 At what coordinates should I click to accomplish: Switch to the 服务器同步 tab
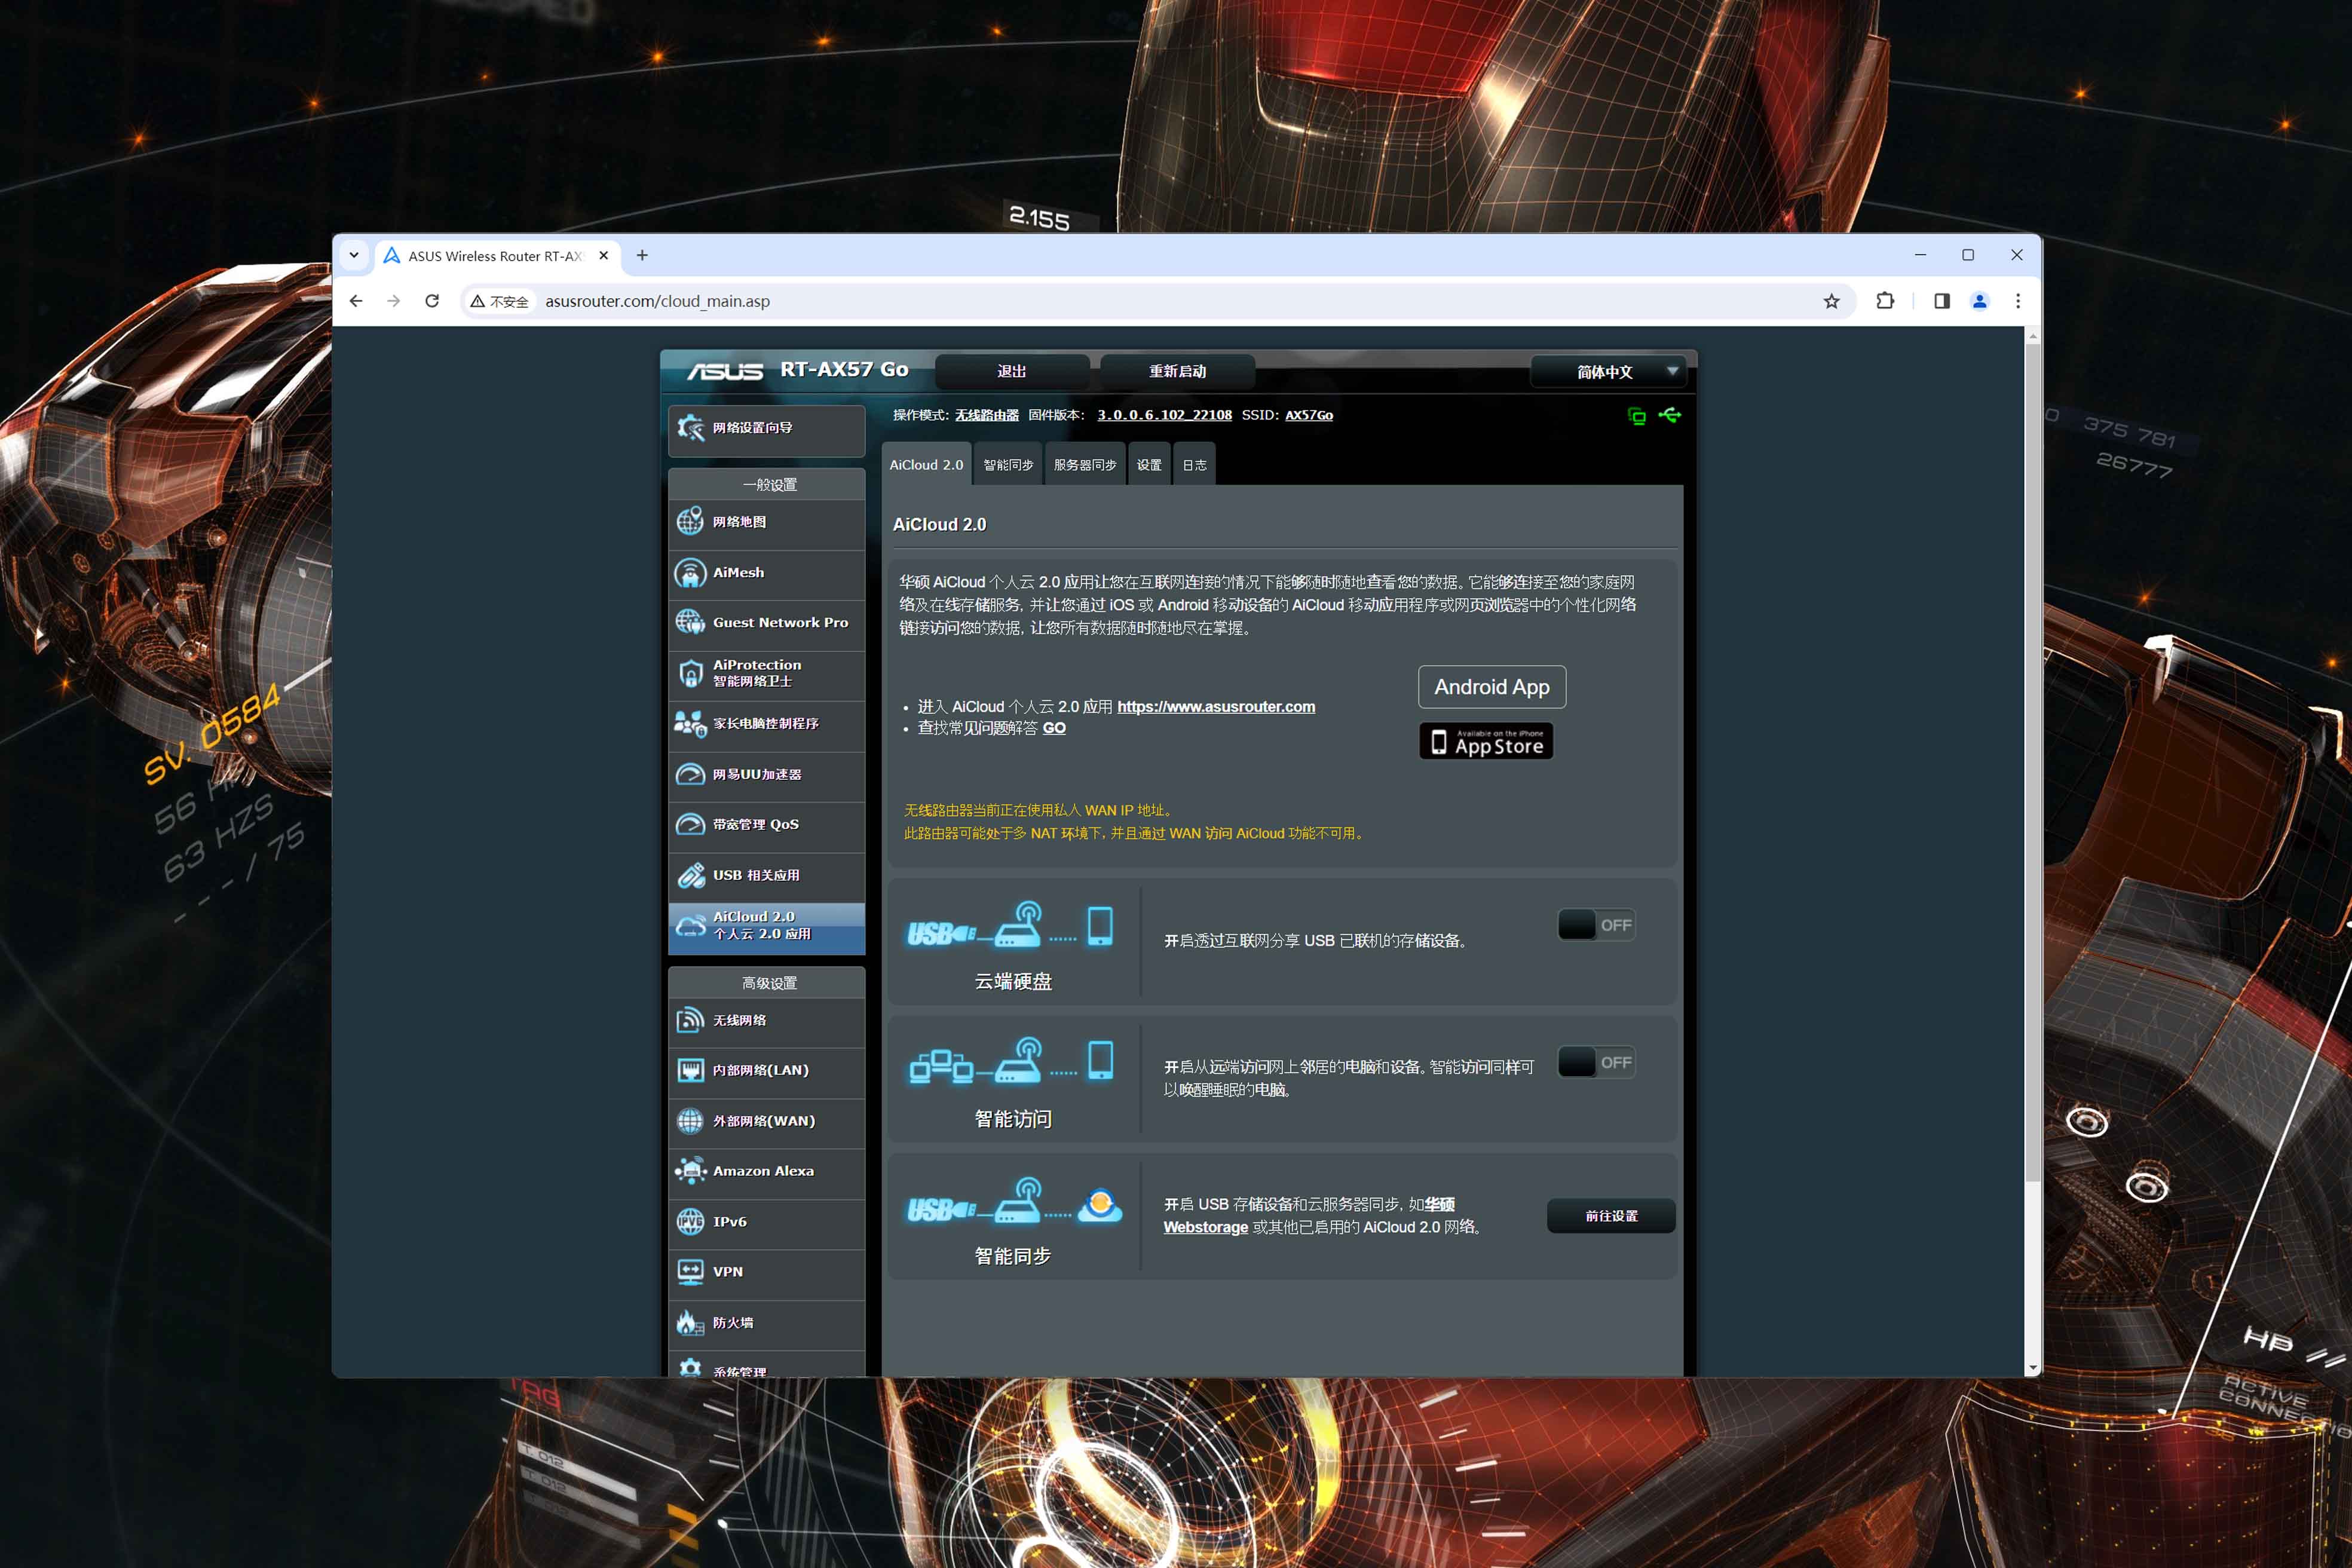tap(1084, 464)
